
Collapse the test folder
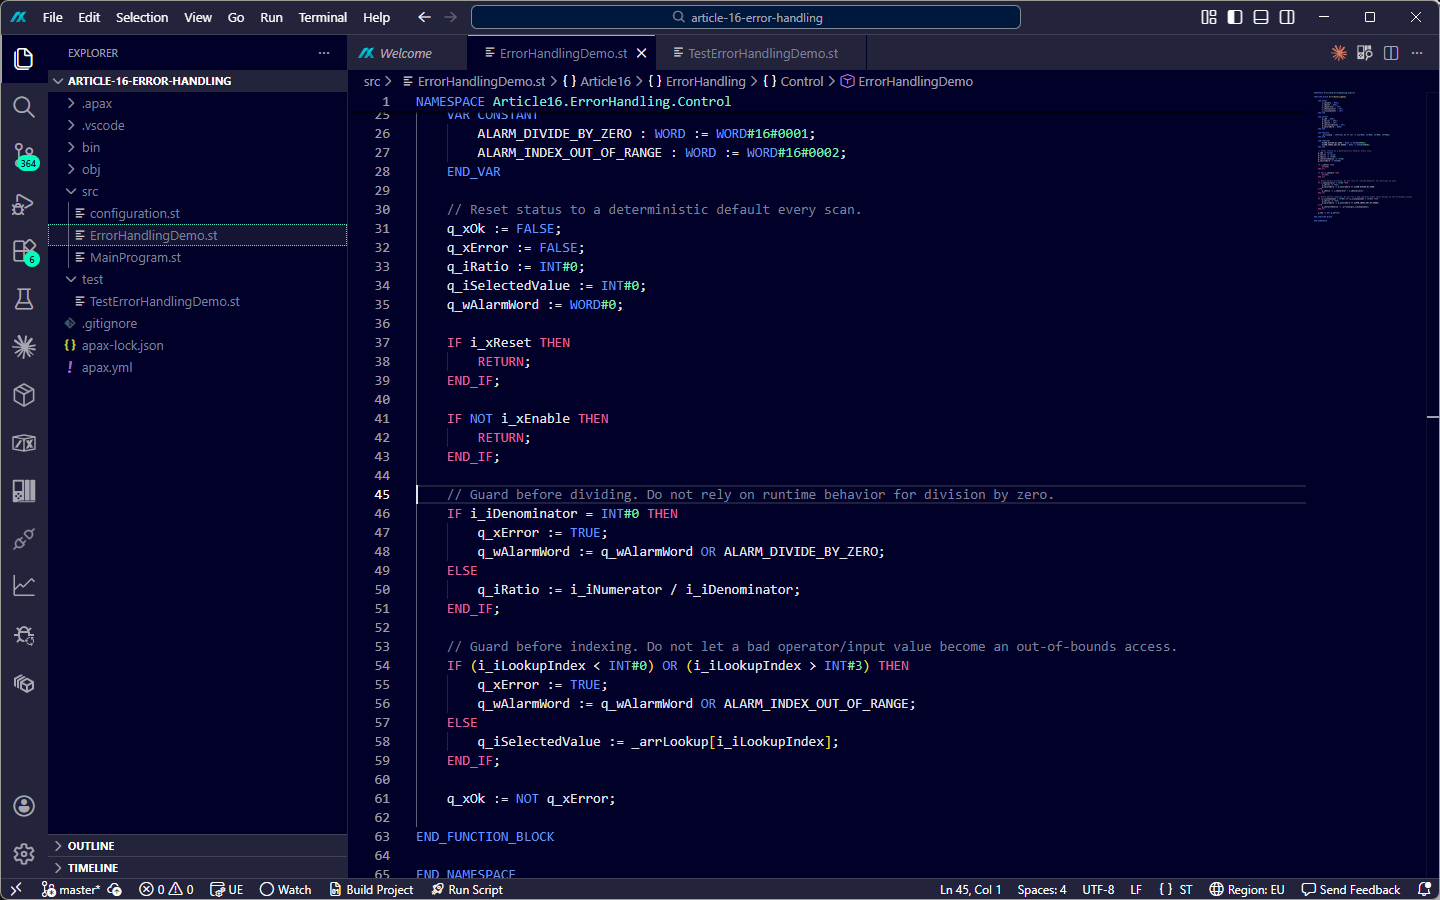197,279
